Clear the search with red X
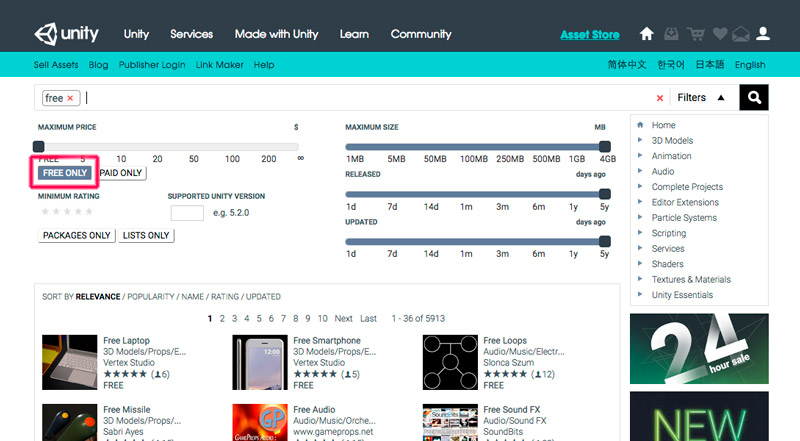Viewport: 800px width, 441px height. pos(660,98)
